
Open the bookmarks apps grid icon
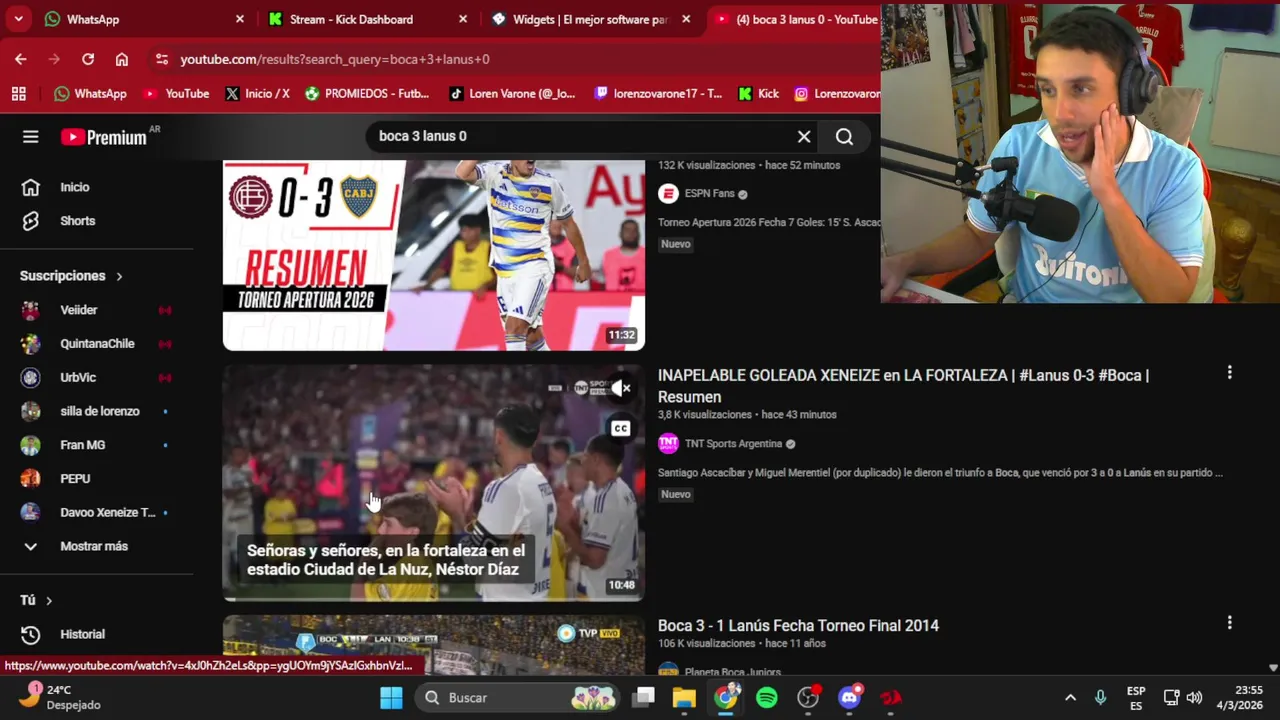click(18, 94)
